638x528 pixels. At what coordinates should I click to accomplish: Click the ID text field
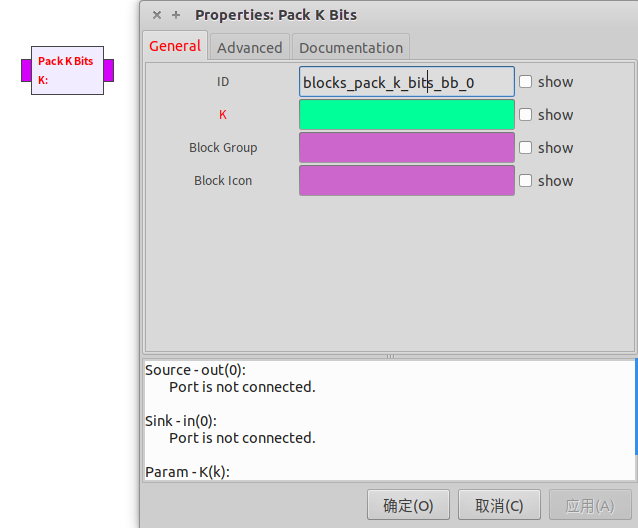406,82
